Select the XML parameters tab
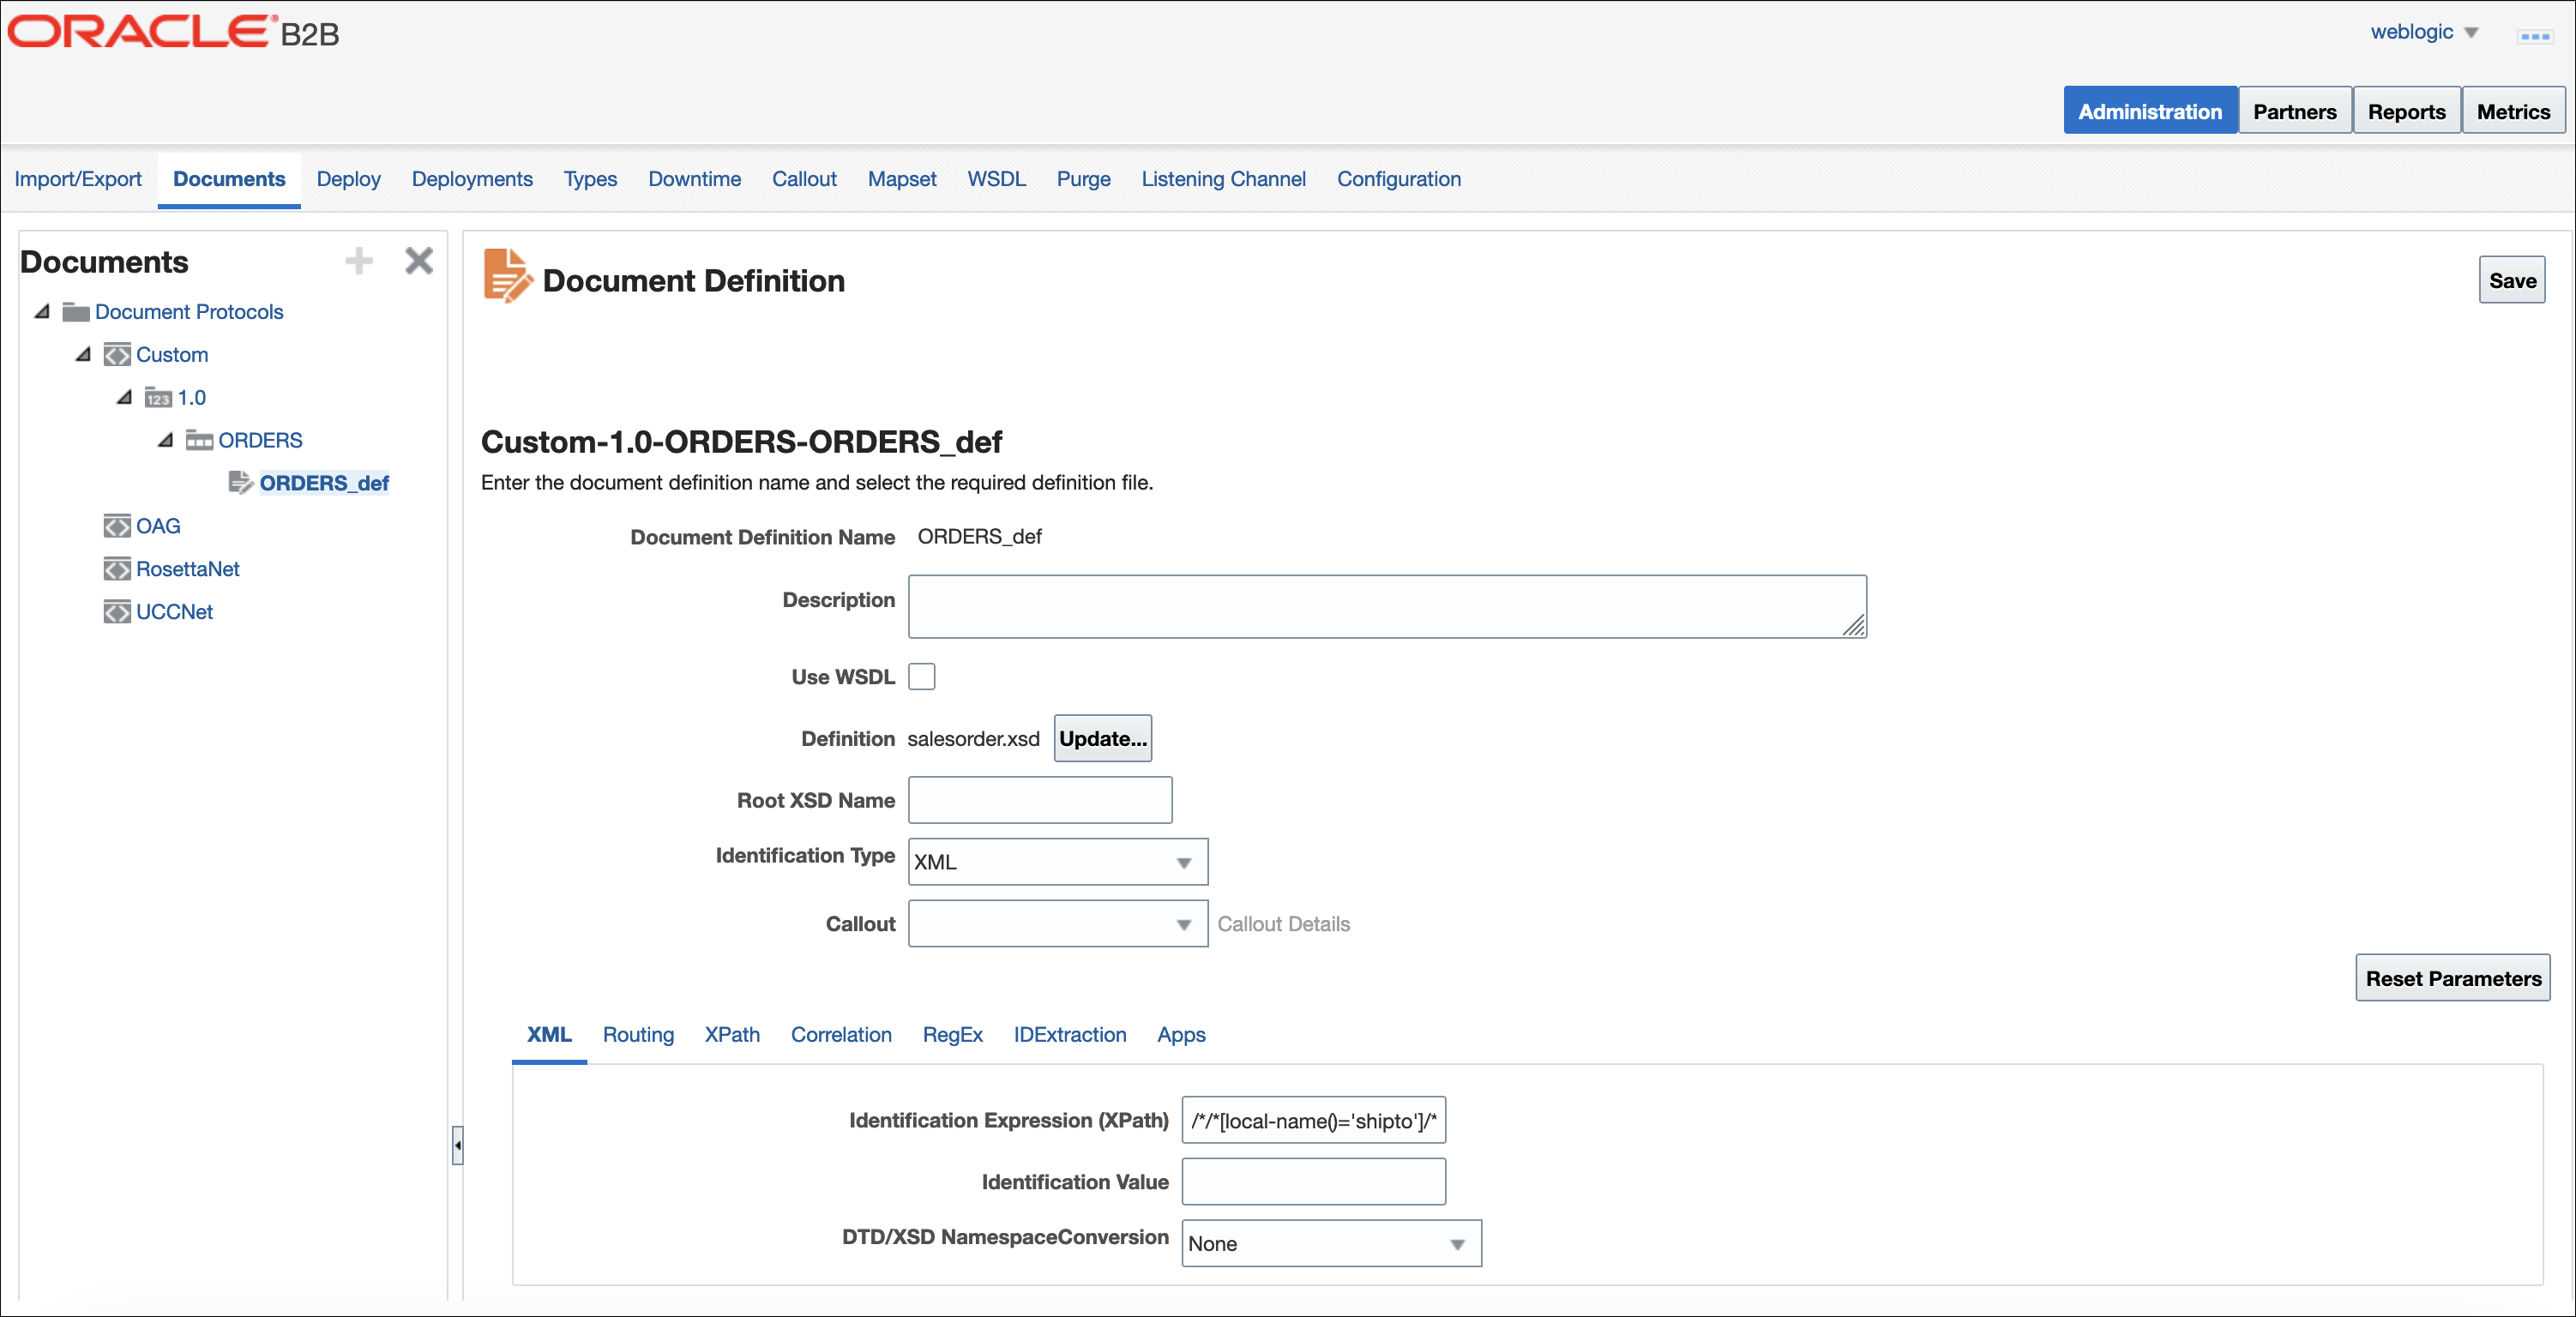The image size is (2576, 1317). 549,1035
